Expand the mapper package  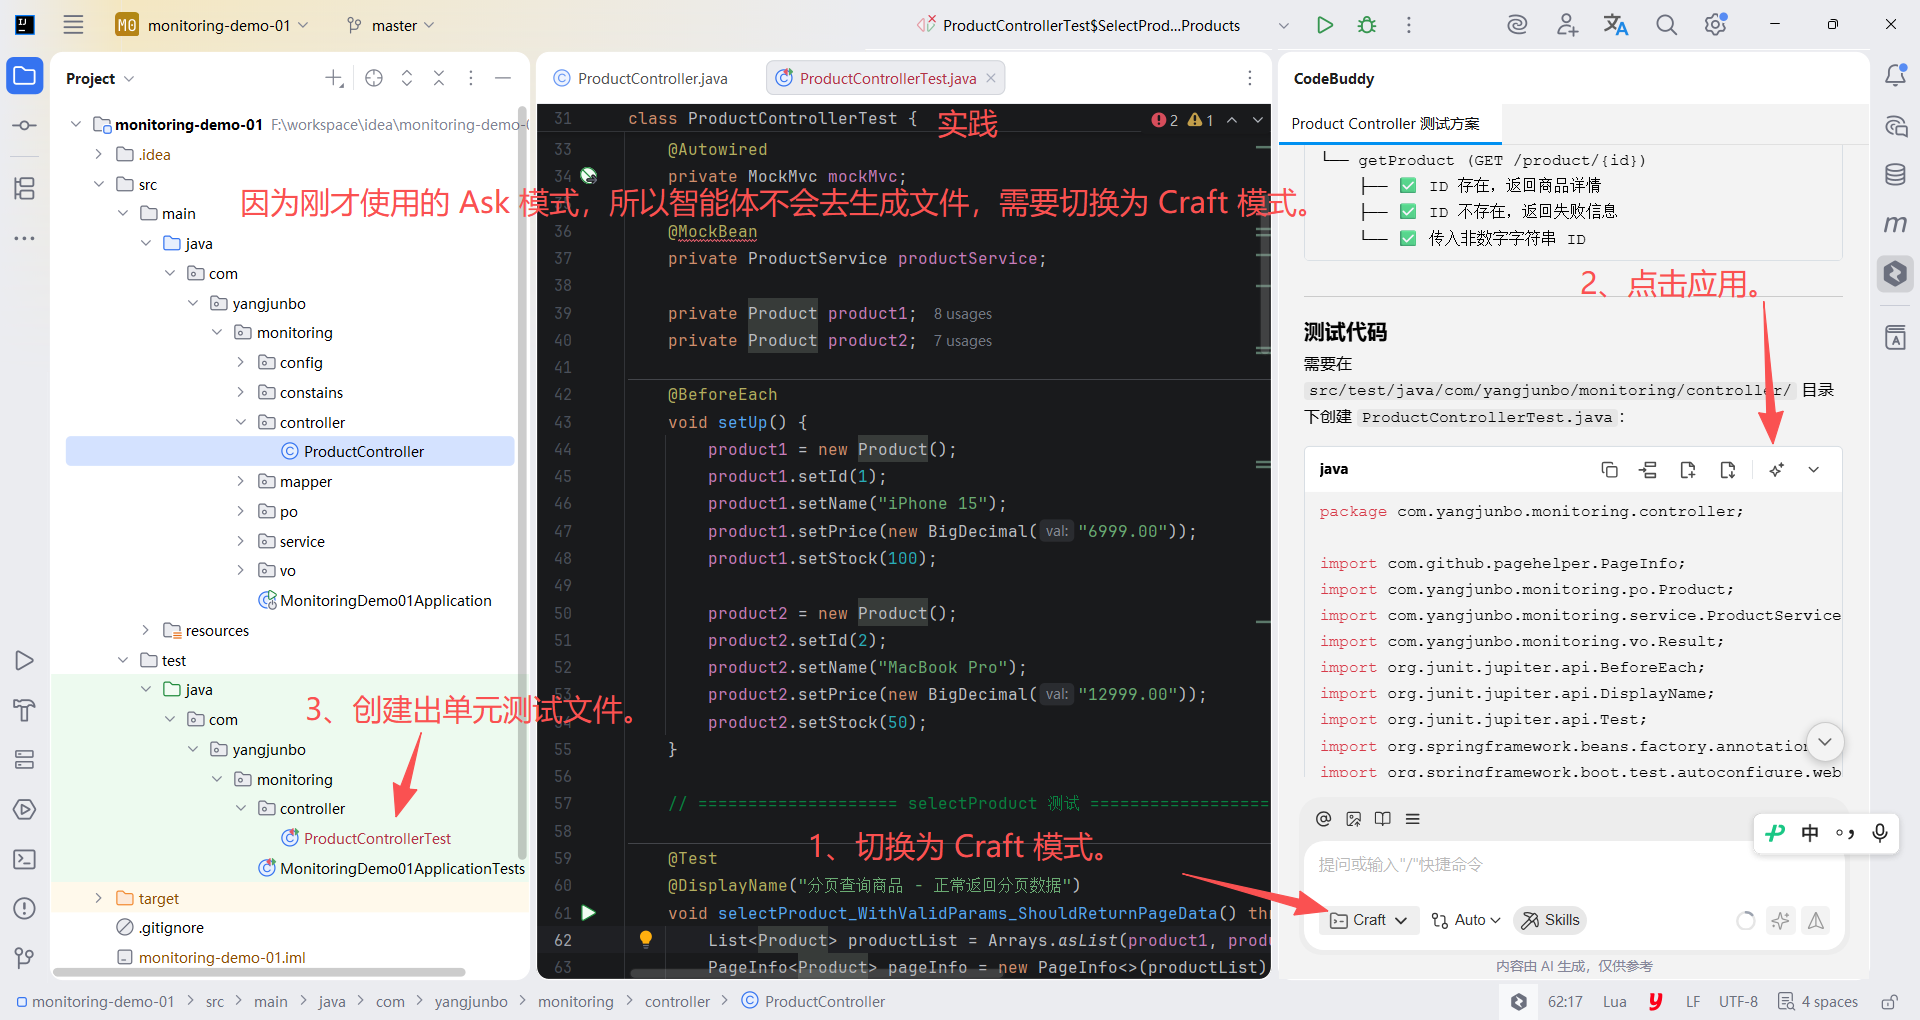(x=240, y=481)
